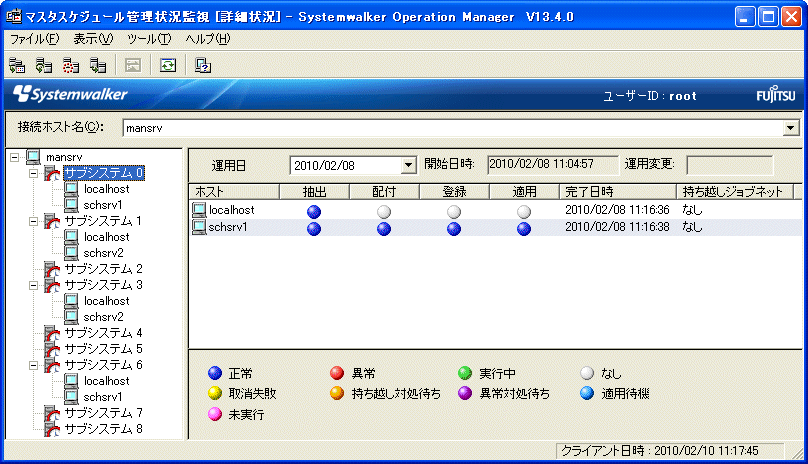Select schsrv1 under サブシステム 6
The height and width of the screenshot is (464, 808).
pyautogui.click(x=103, y=397)
